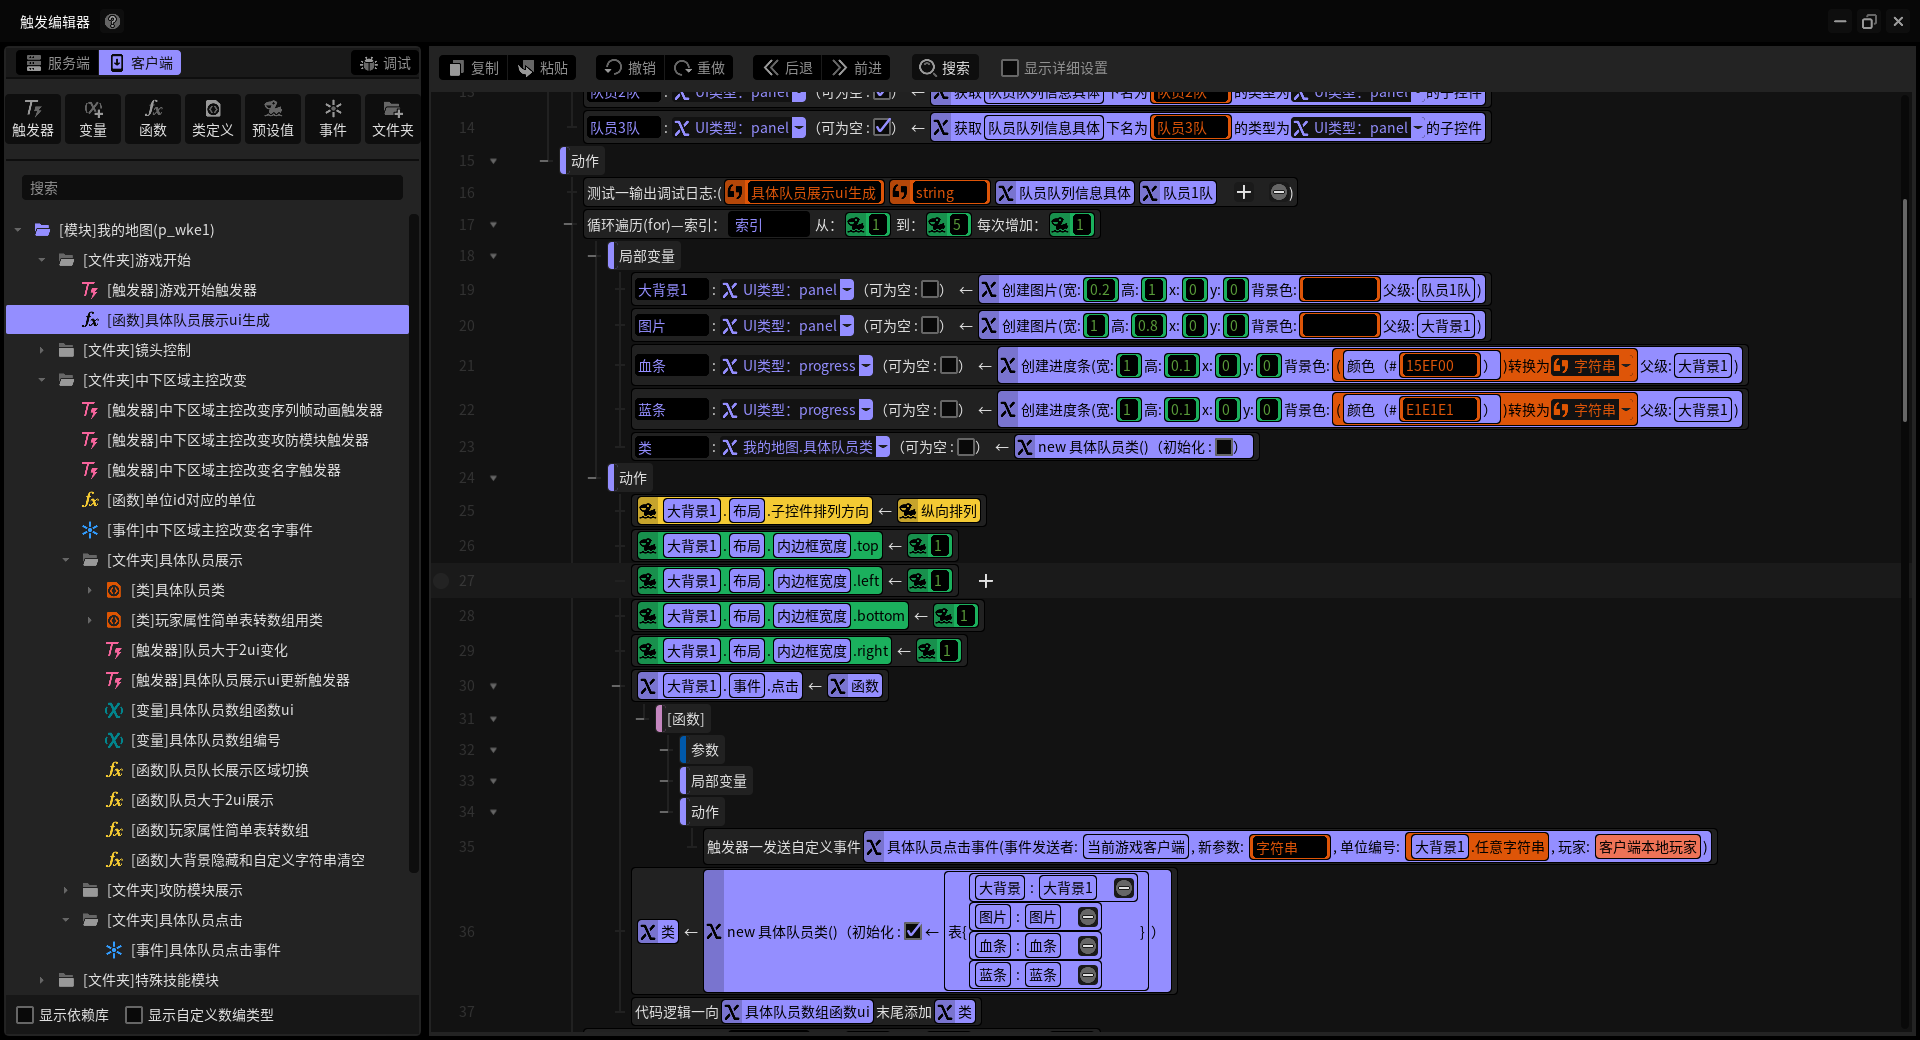The width and height of the screenshot is (1920, 1040).
Task: Click the help question mark icon
Action: 113,22
